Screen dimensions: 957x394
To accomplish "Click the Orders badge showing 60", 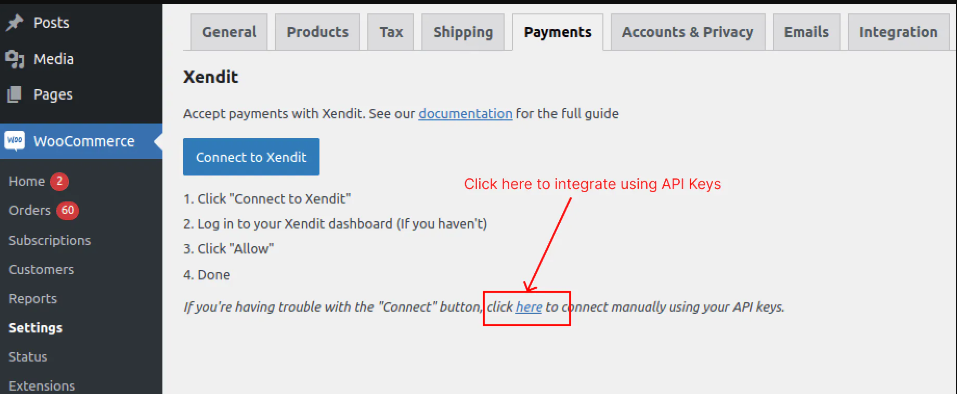I will 67,210.
